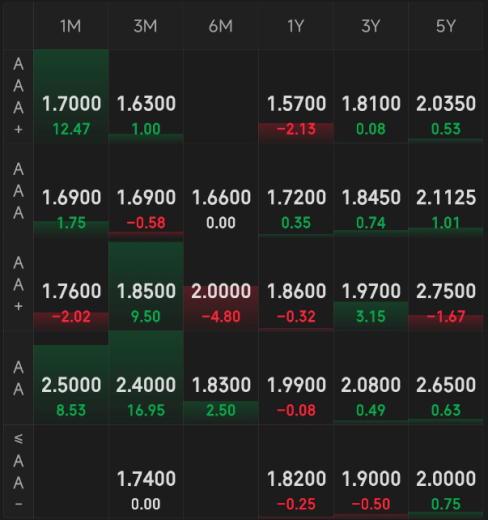
Task: Select the 3M column header
Action: (x=146, y=26)
